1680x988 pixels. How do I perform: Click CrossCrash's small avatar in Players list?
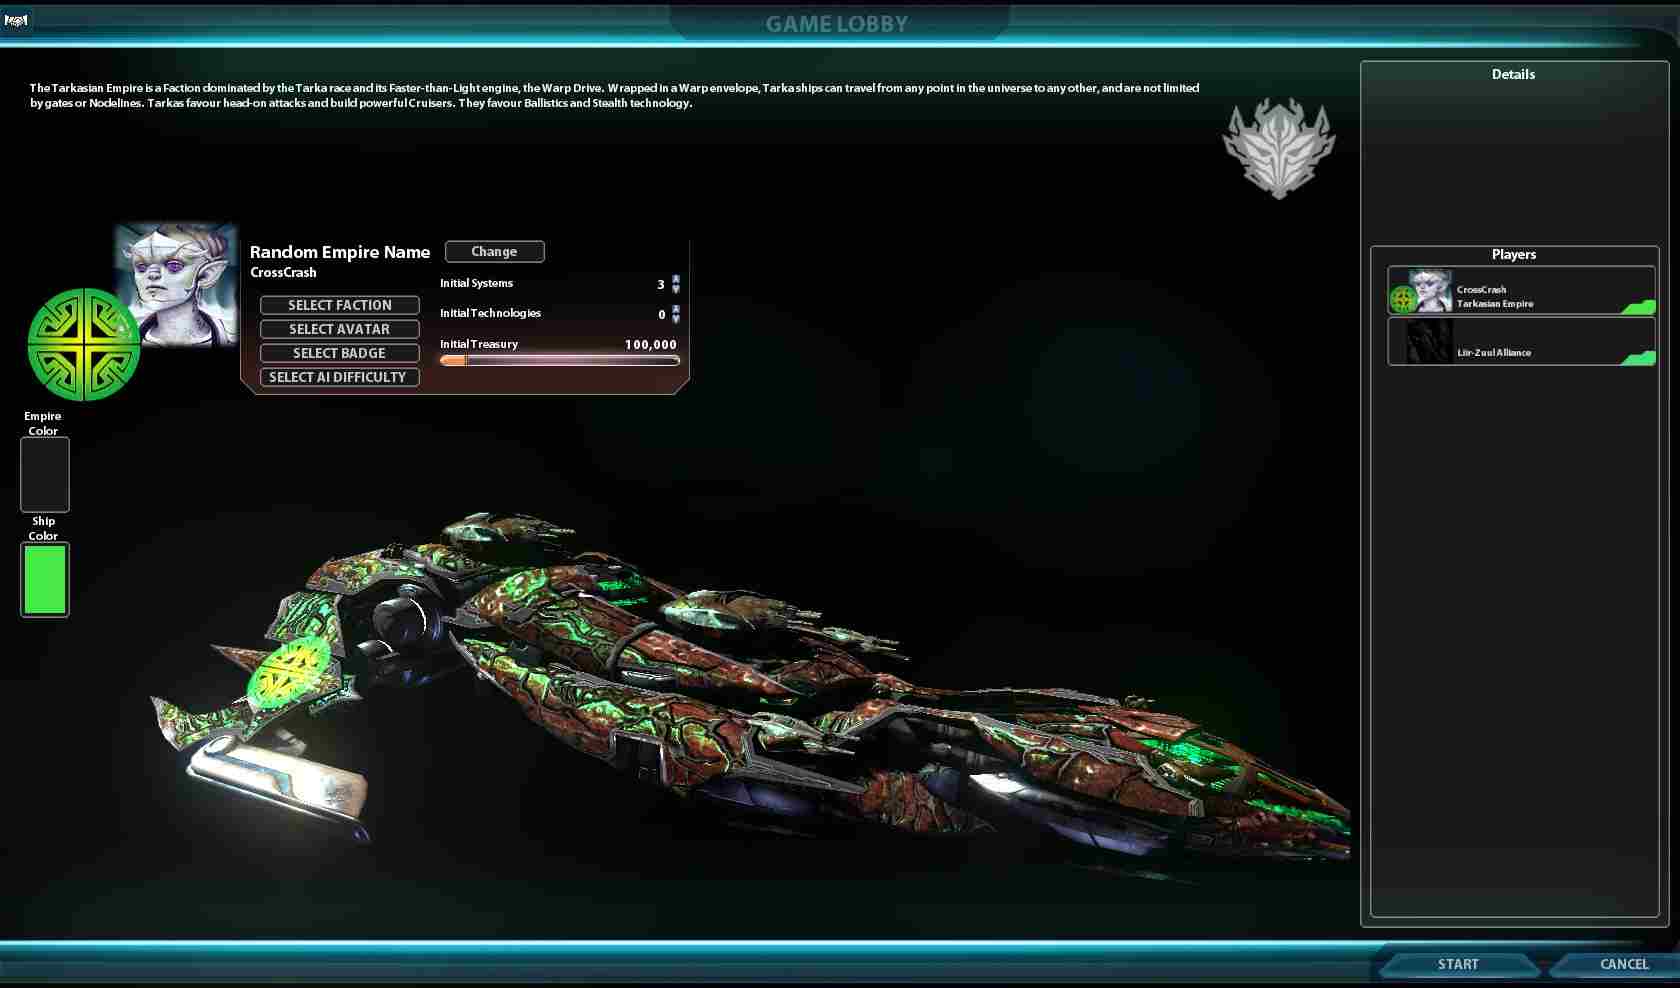1430,290
